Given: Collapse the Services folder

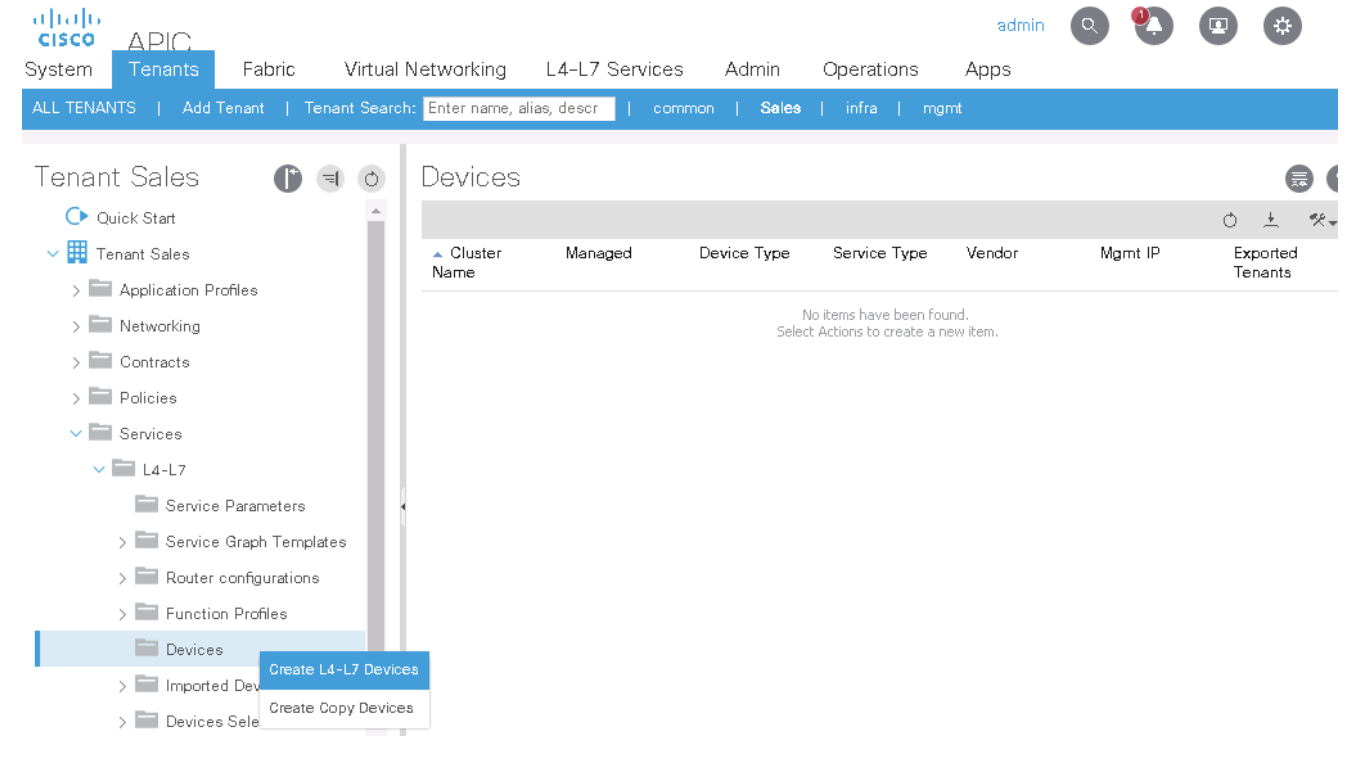Looking at the screenshot, I should click(x=76, y=434).
